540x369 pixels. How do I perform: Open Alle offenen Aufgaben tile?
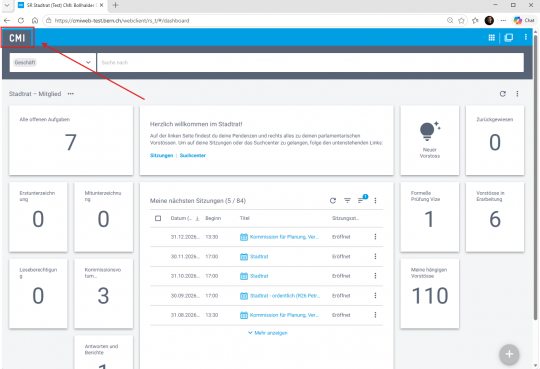pyautogui.click(x=71, y=140)
